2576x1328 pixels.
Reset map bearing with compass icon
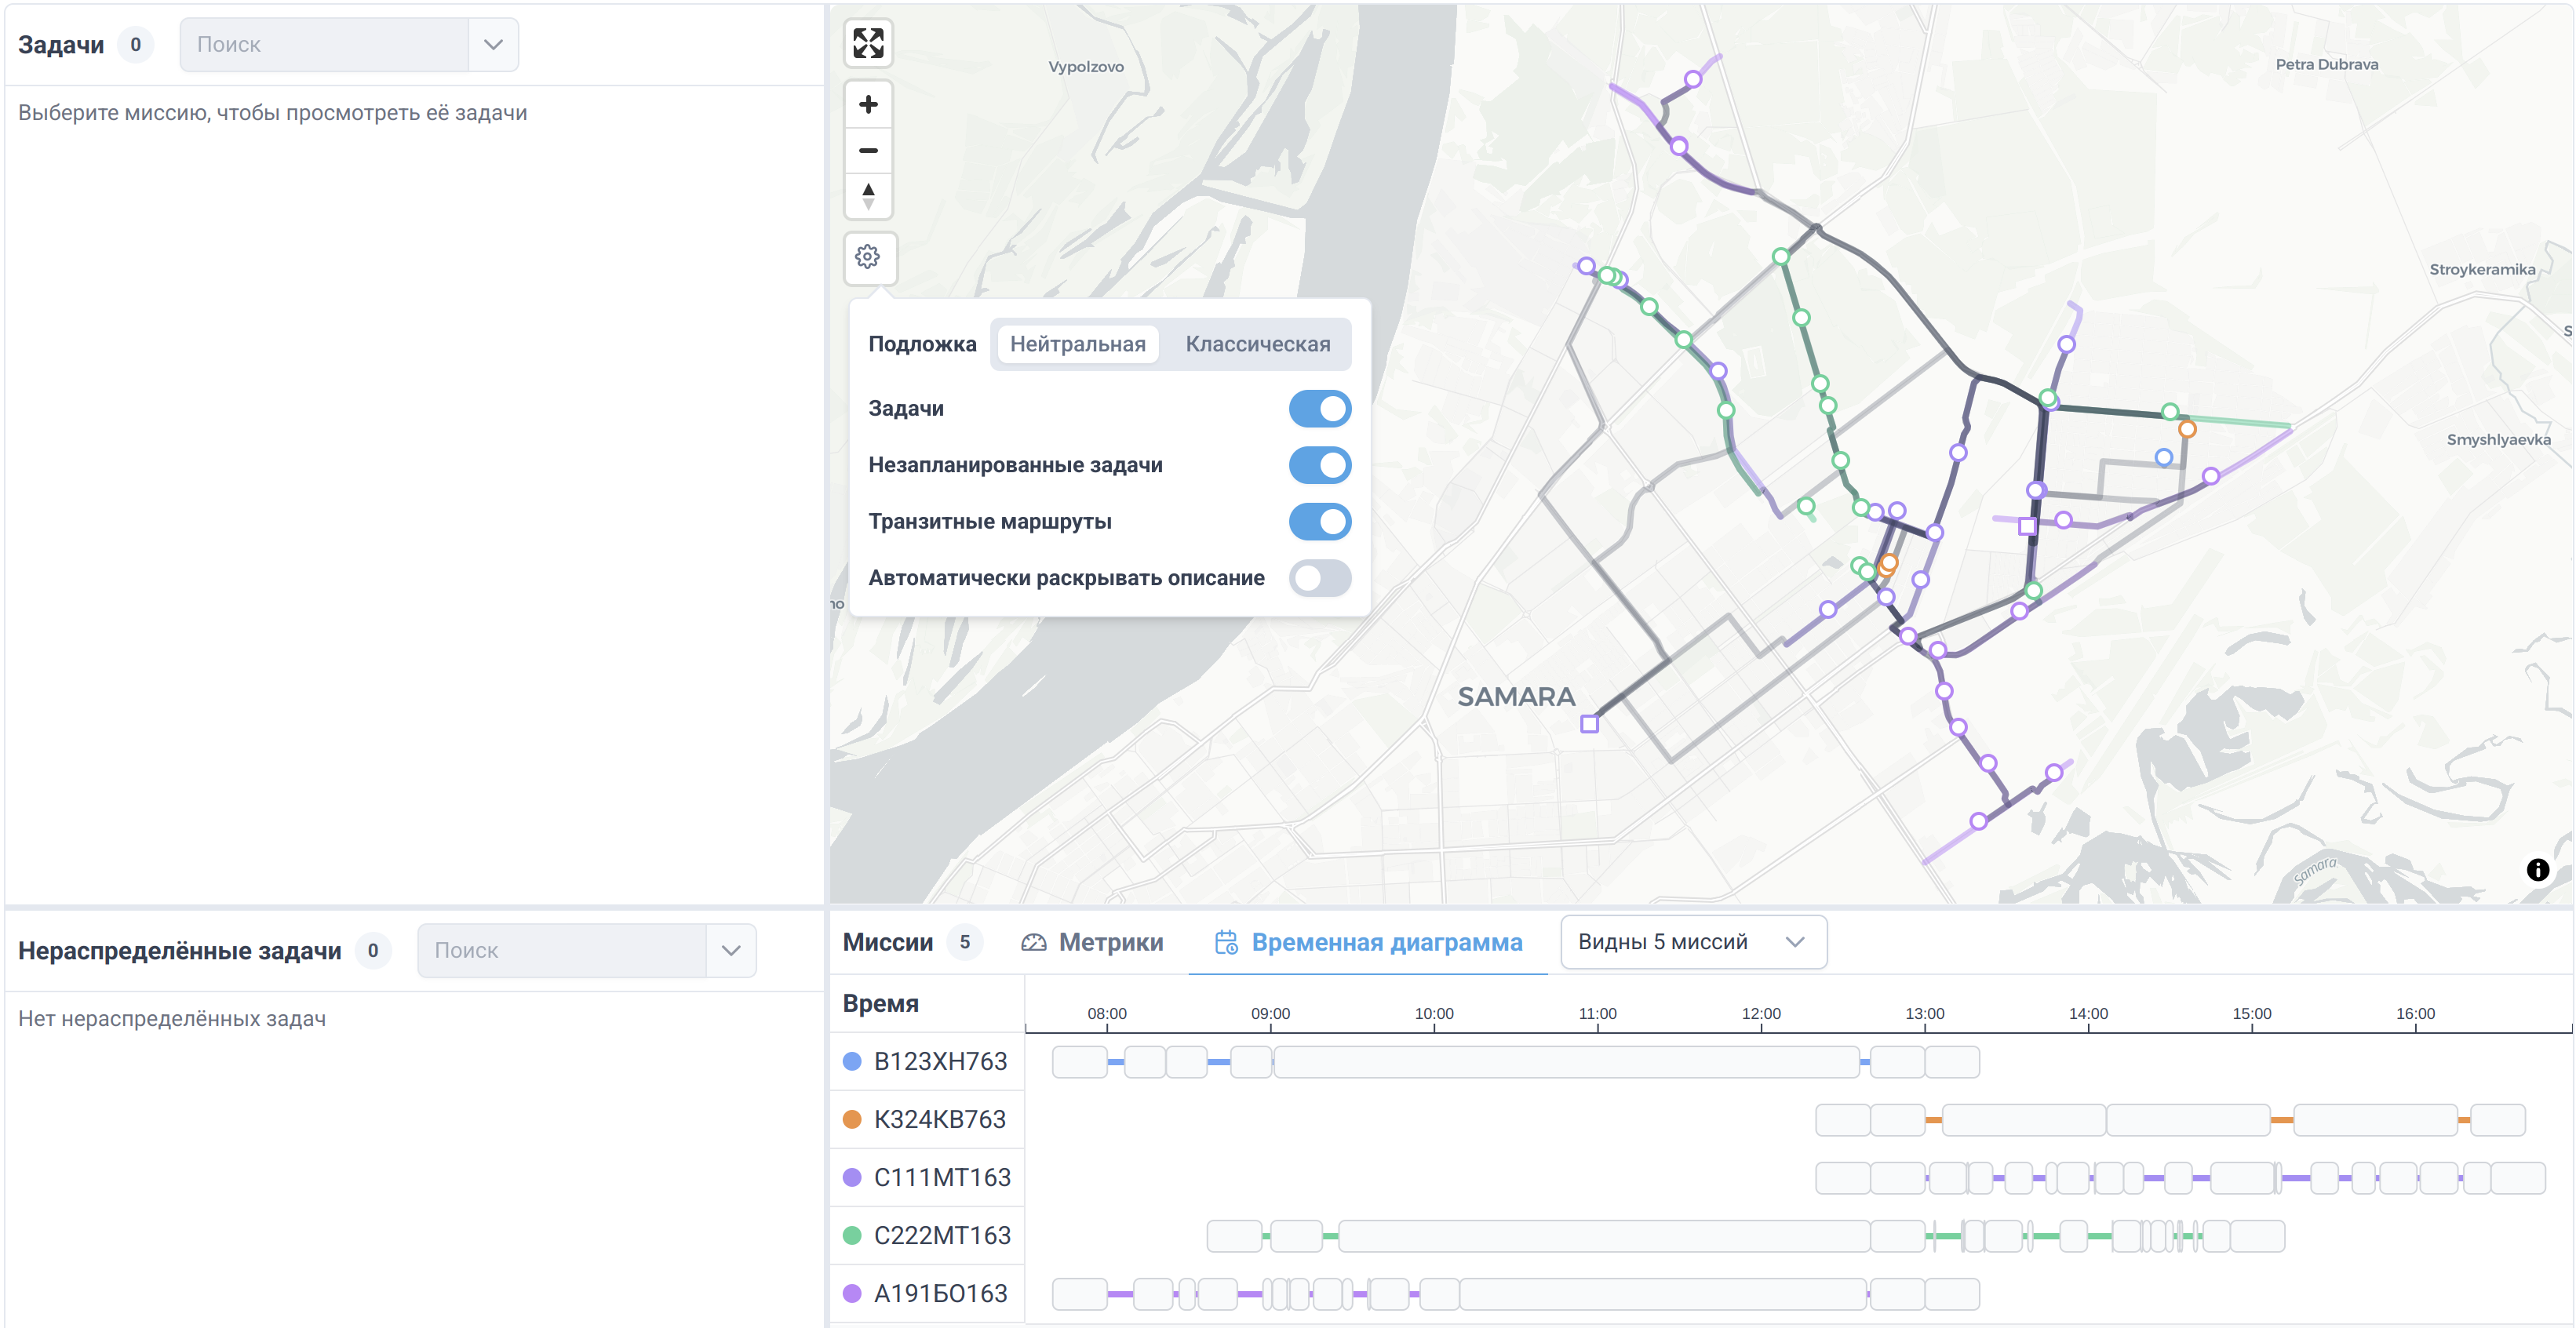coord(868,195)
